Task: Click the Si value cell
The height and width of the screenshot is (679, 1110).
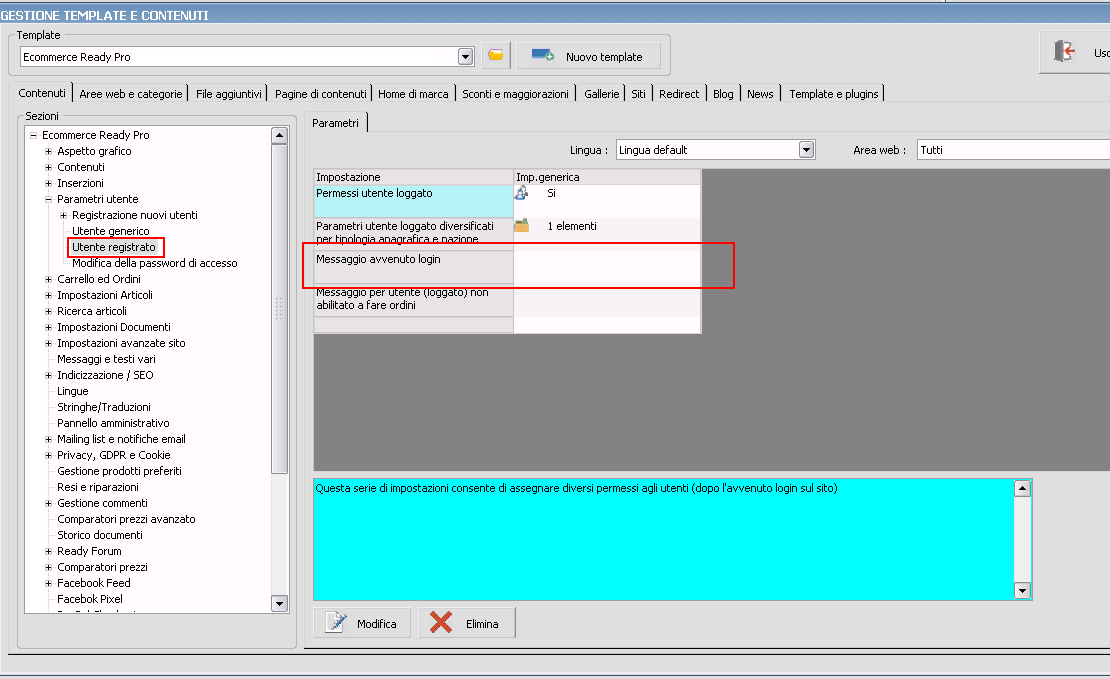Action: (x=551, y=193)
